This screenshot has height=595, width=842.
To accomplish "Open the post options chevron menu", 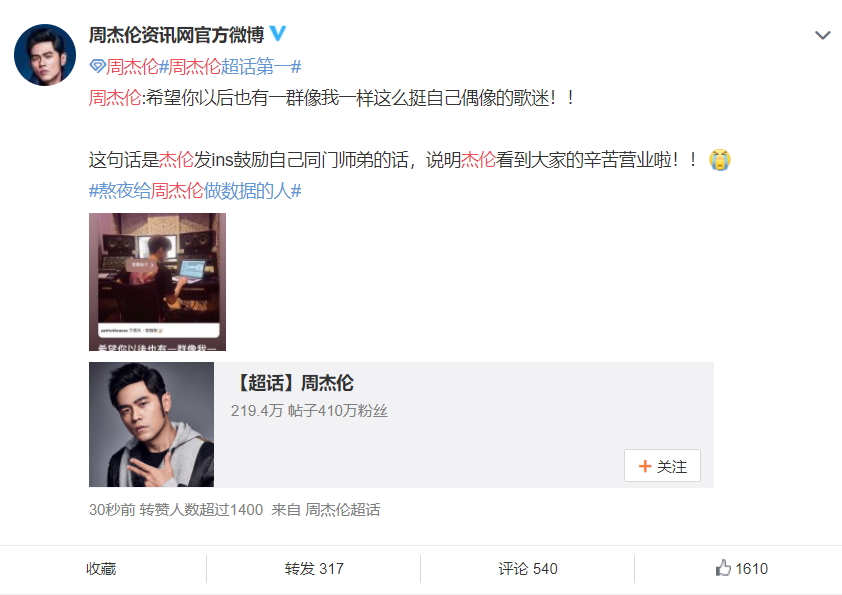I will 823,35.
